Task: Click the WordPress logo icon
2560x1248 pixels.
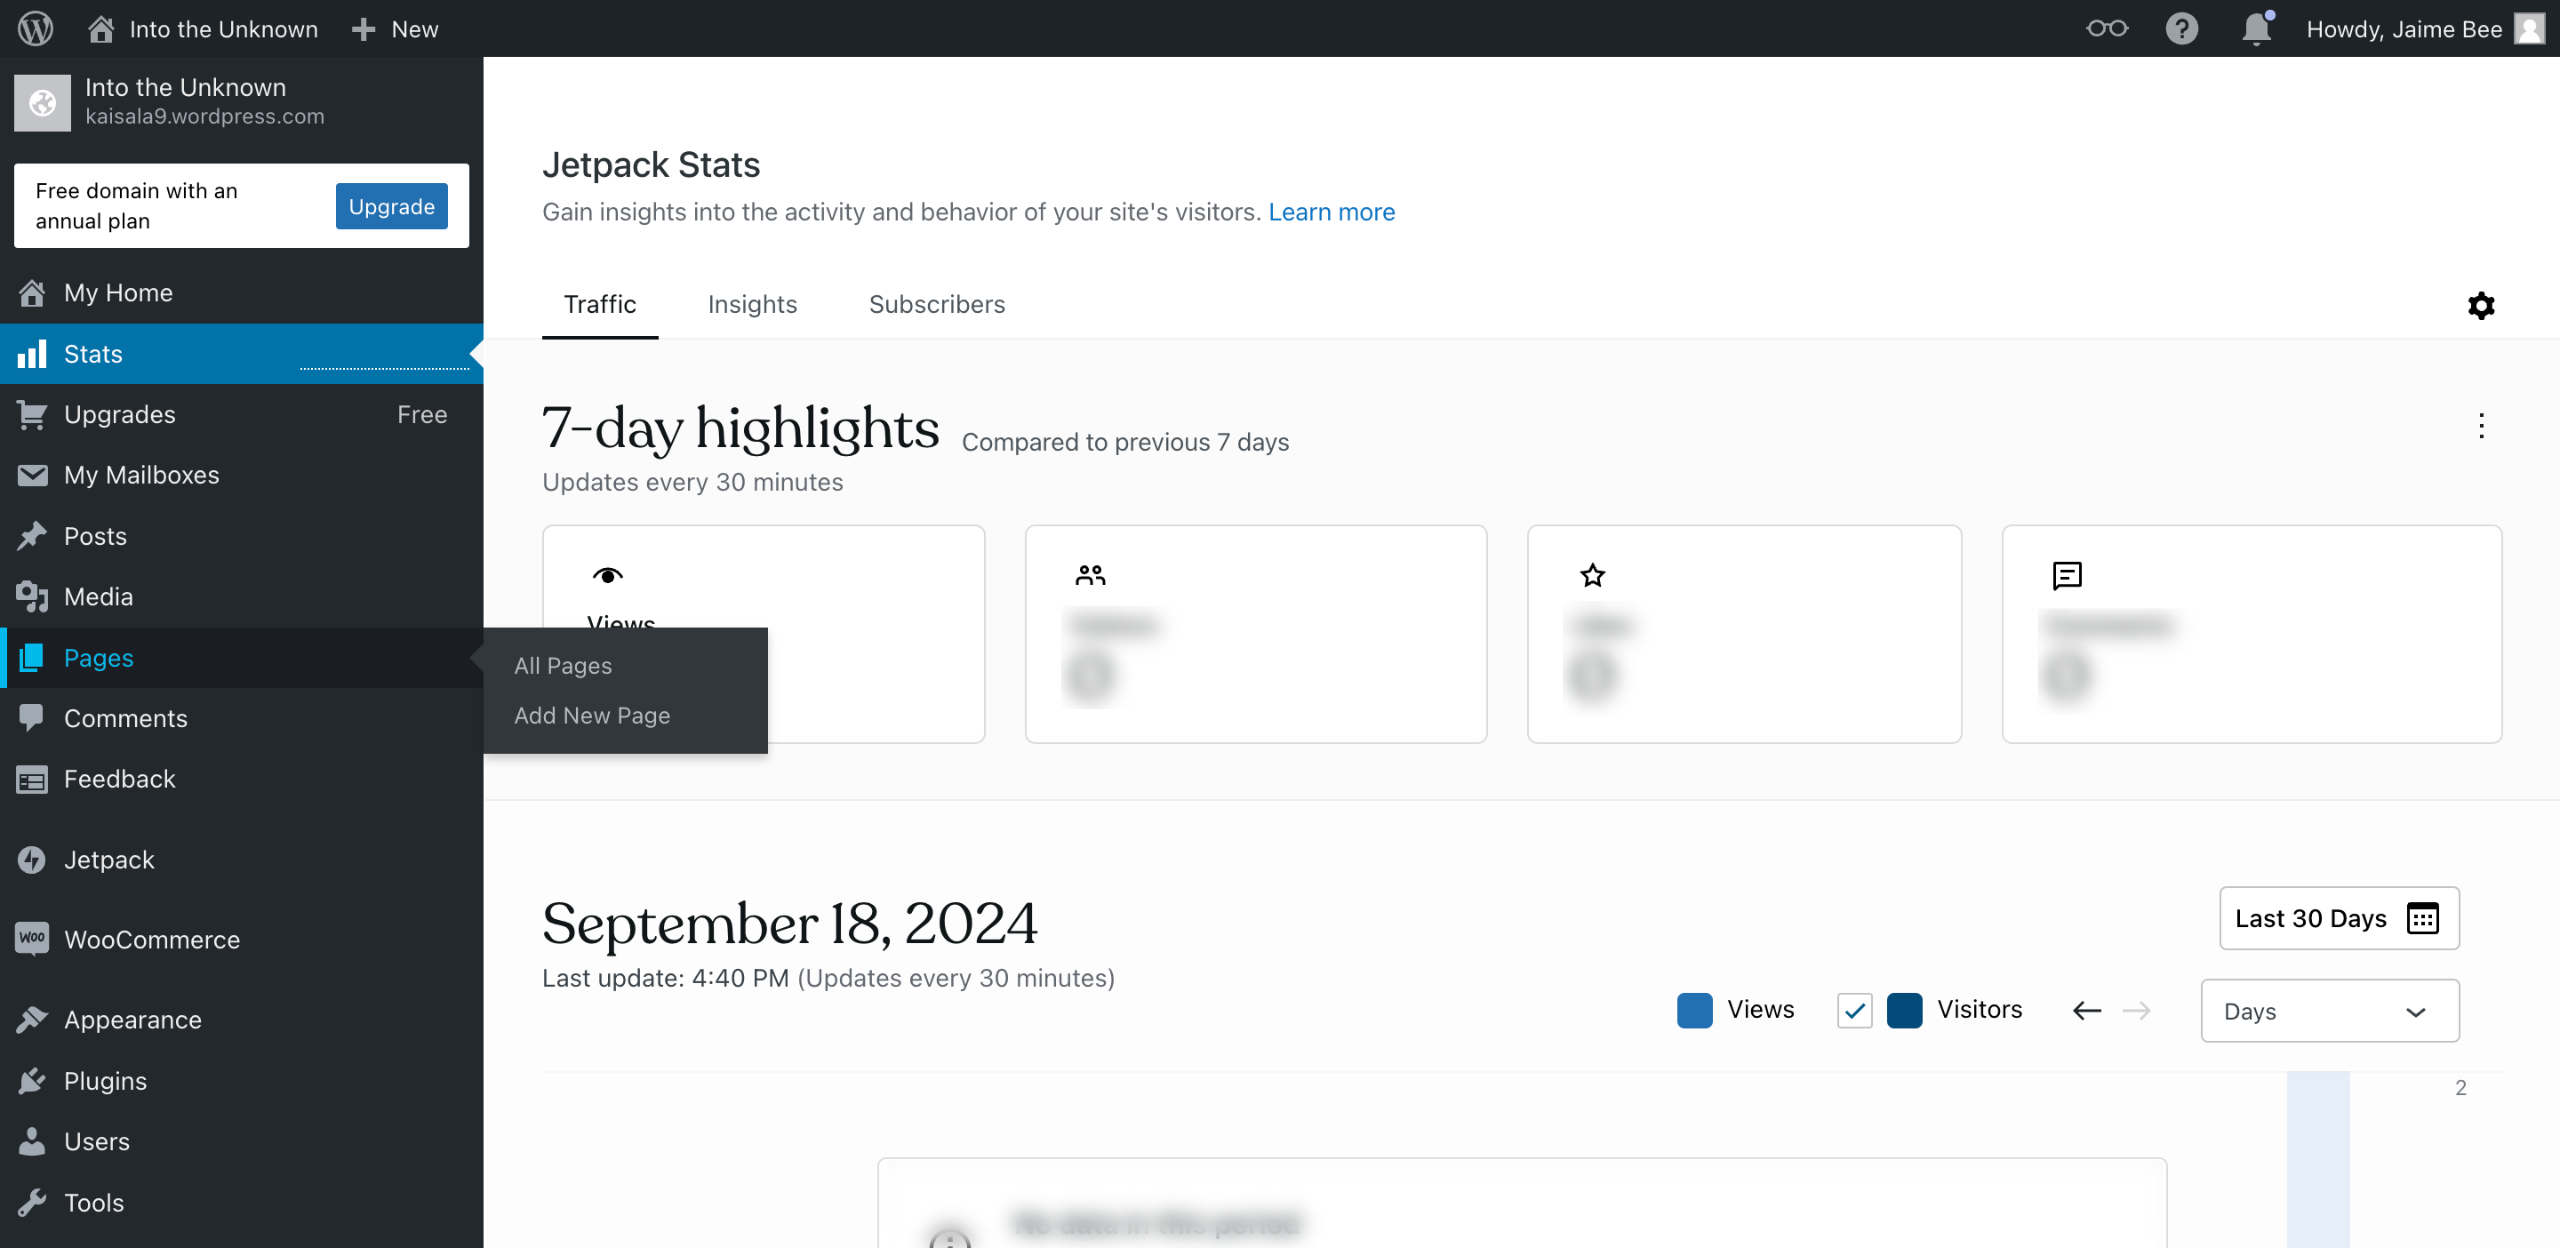Action: point(35,28)
